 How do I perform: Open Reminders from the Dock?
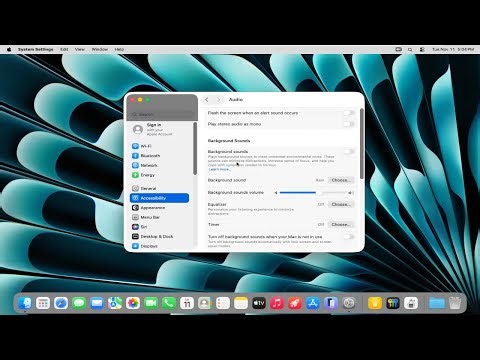coord(223,303)
